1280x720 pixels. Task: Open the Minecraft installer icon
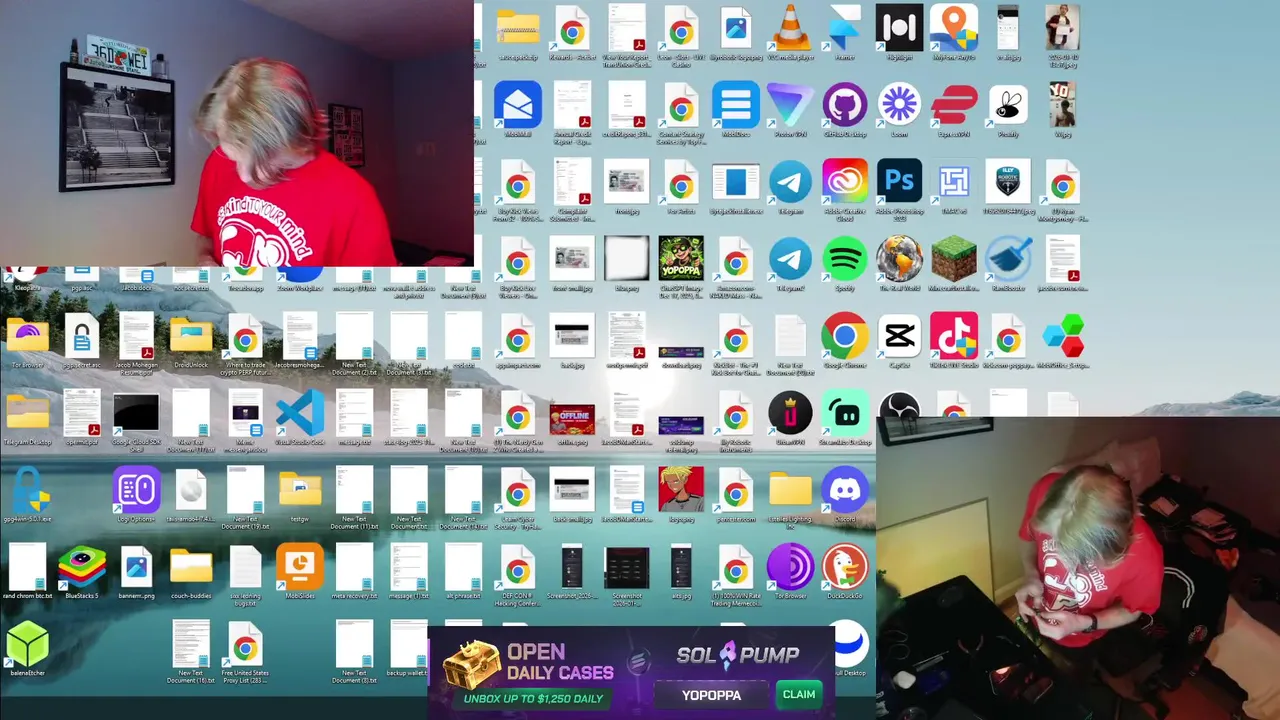[x=954, y=260]
